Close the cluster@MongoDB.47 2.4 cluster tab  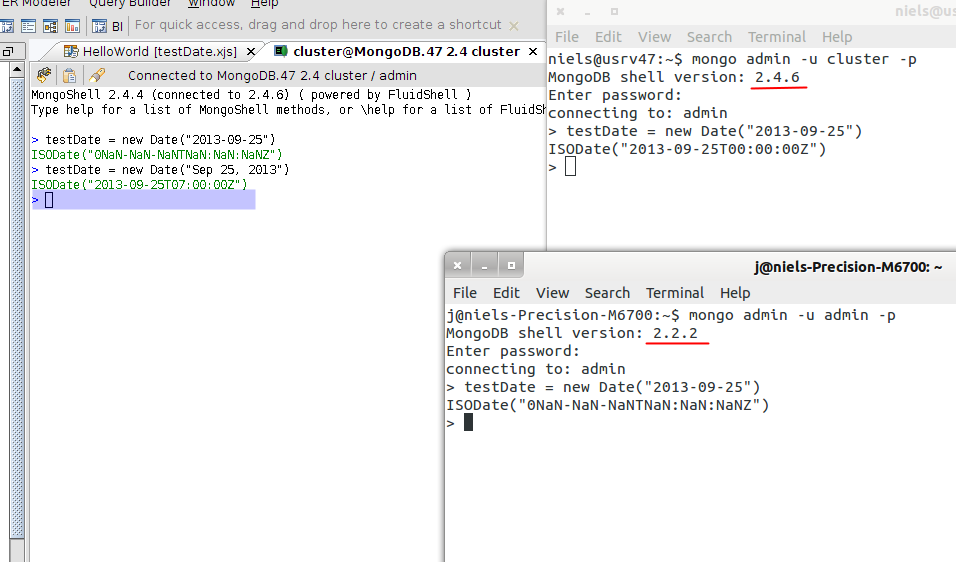tap(533, 52)
